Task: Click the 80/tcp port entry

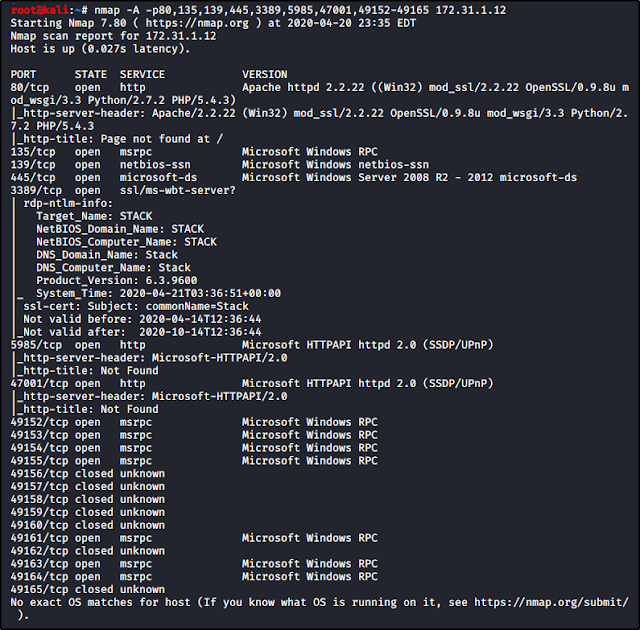Action: pos(28,87)
